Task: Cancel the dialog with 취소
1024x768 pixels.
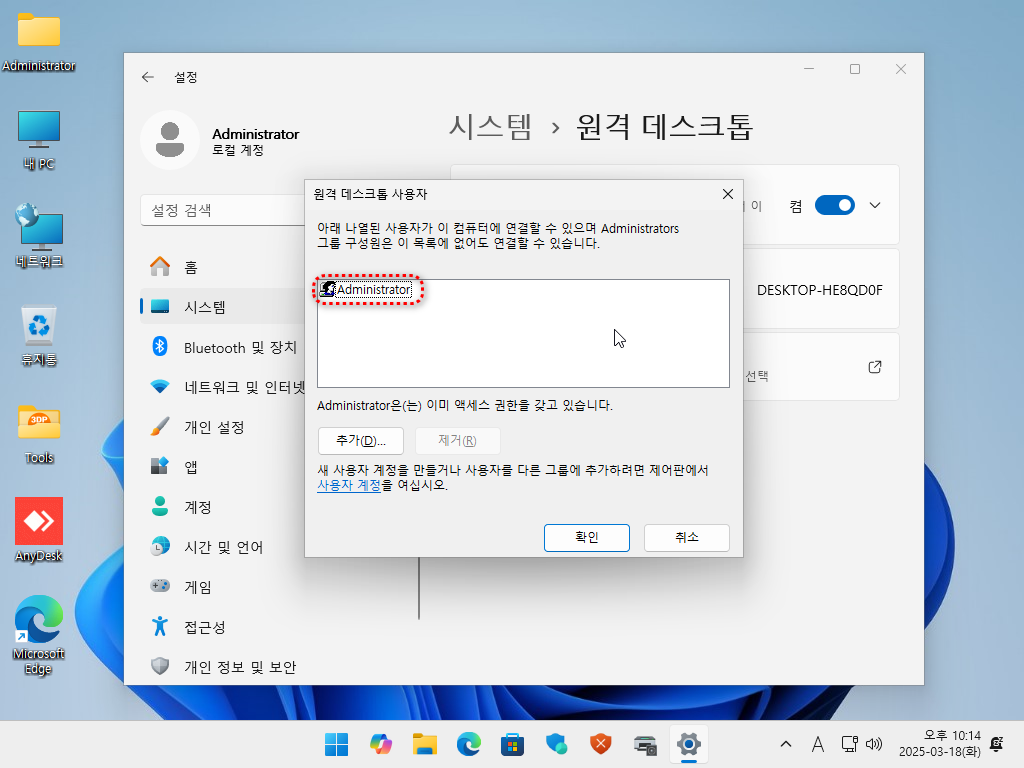Action: pos(686,537)
